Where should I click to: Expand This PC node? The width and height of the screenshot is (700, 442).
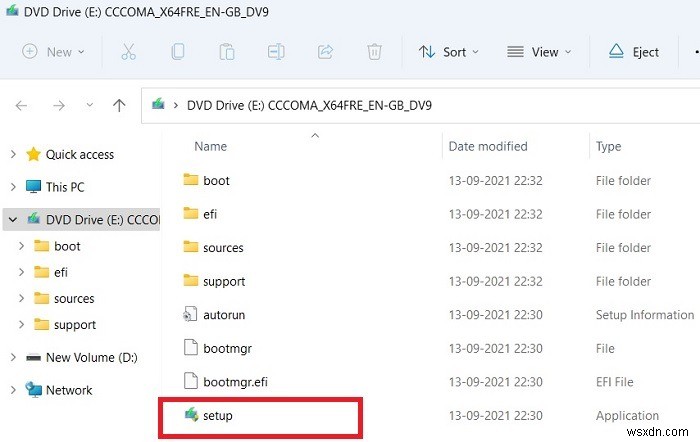pyautogui.click(x=13, y=187)
